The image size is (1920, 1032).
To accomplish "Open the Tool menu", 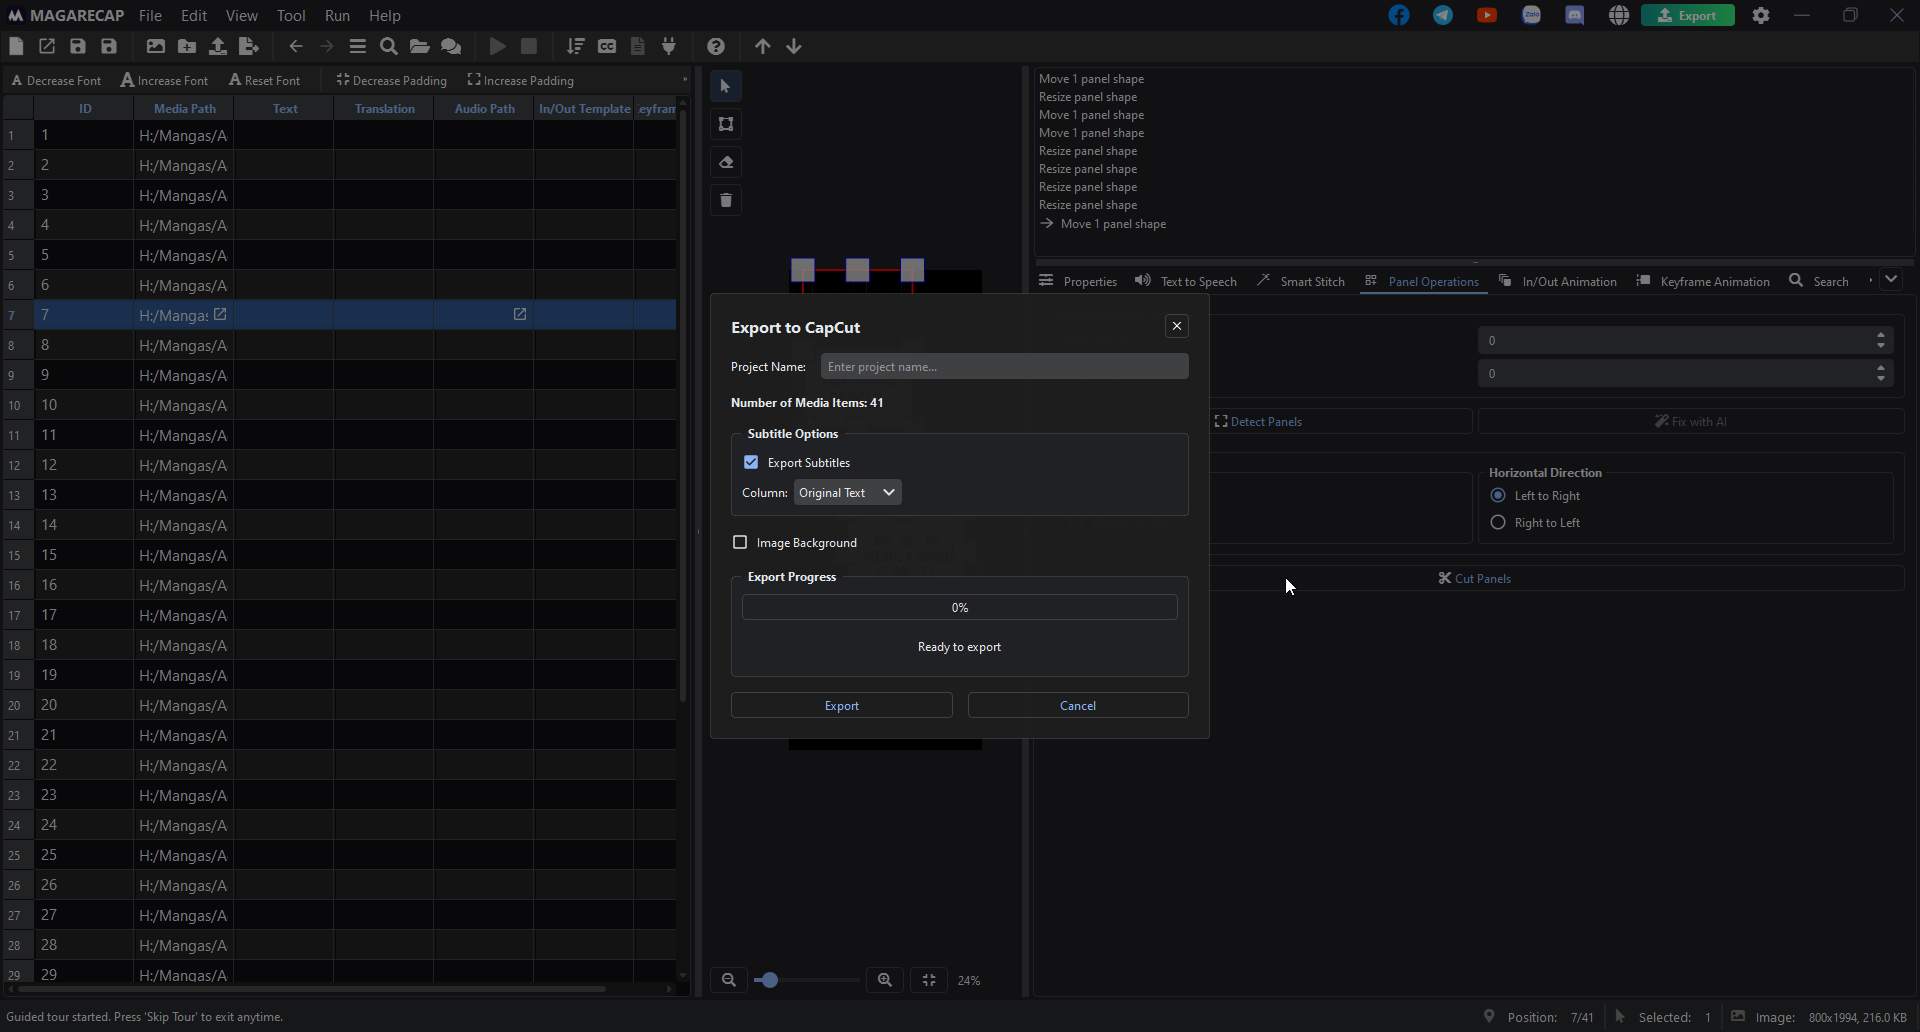I will (291, 15).
